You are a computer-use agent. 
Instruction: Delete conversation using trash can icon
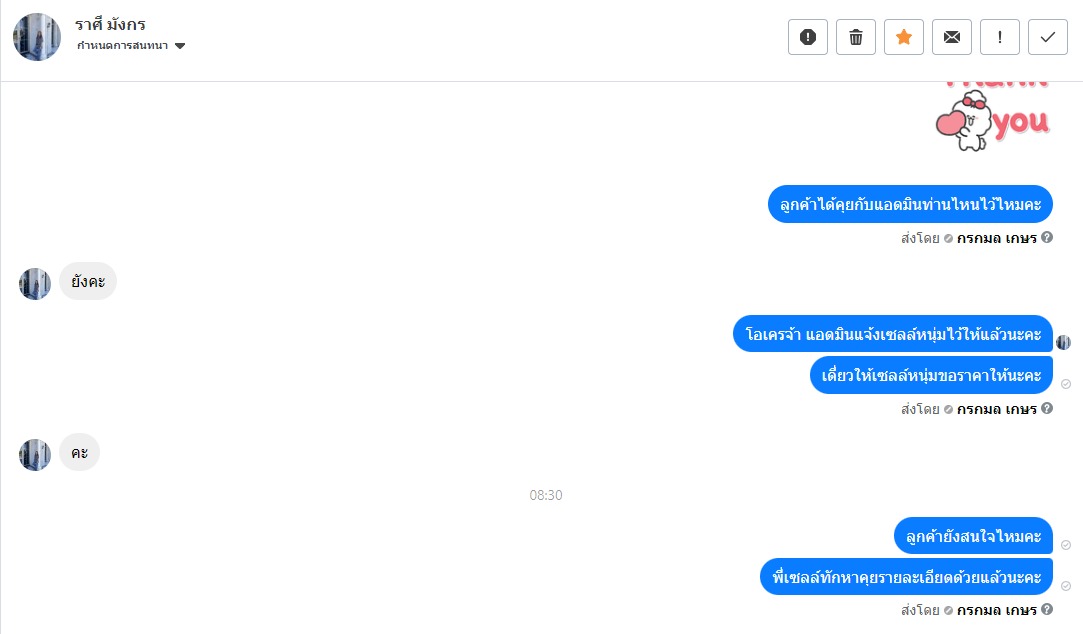tap(856, 37)
